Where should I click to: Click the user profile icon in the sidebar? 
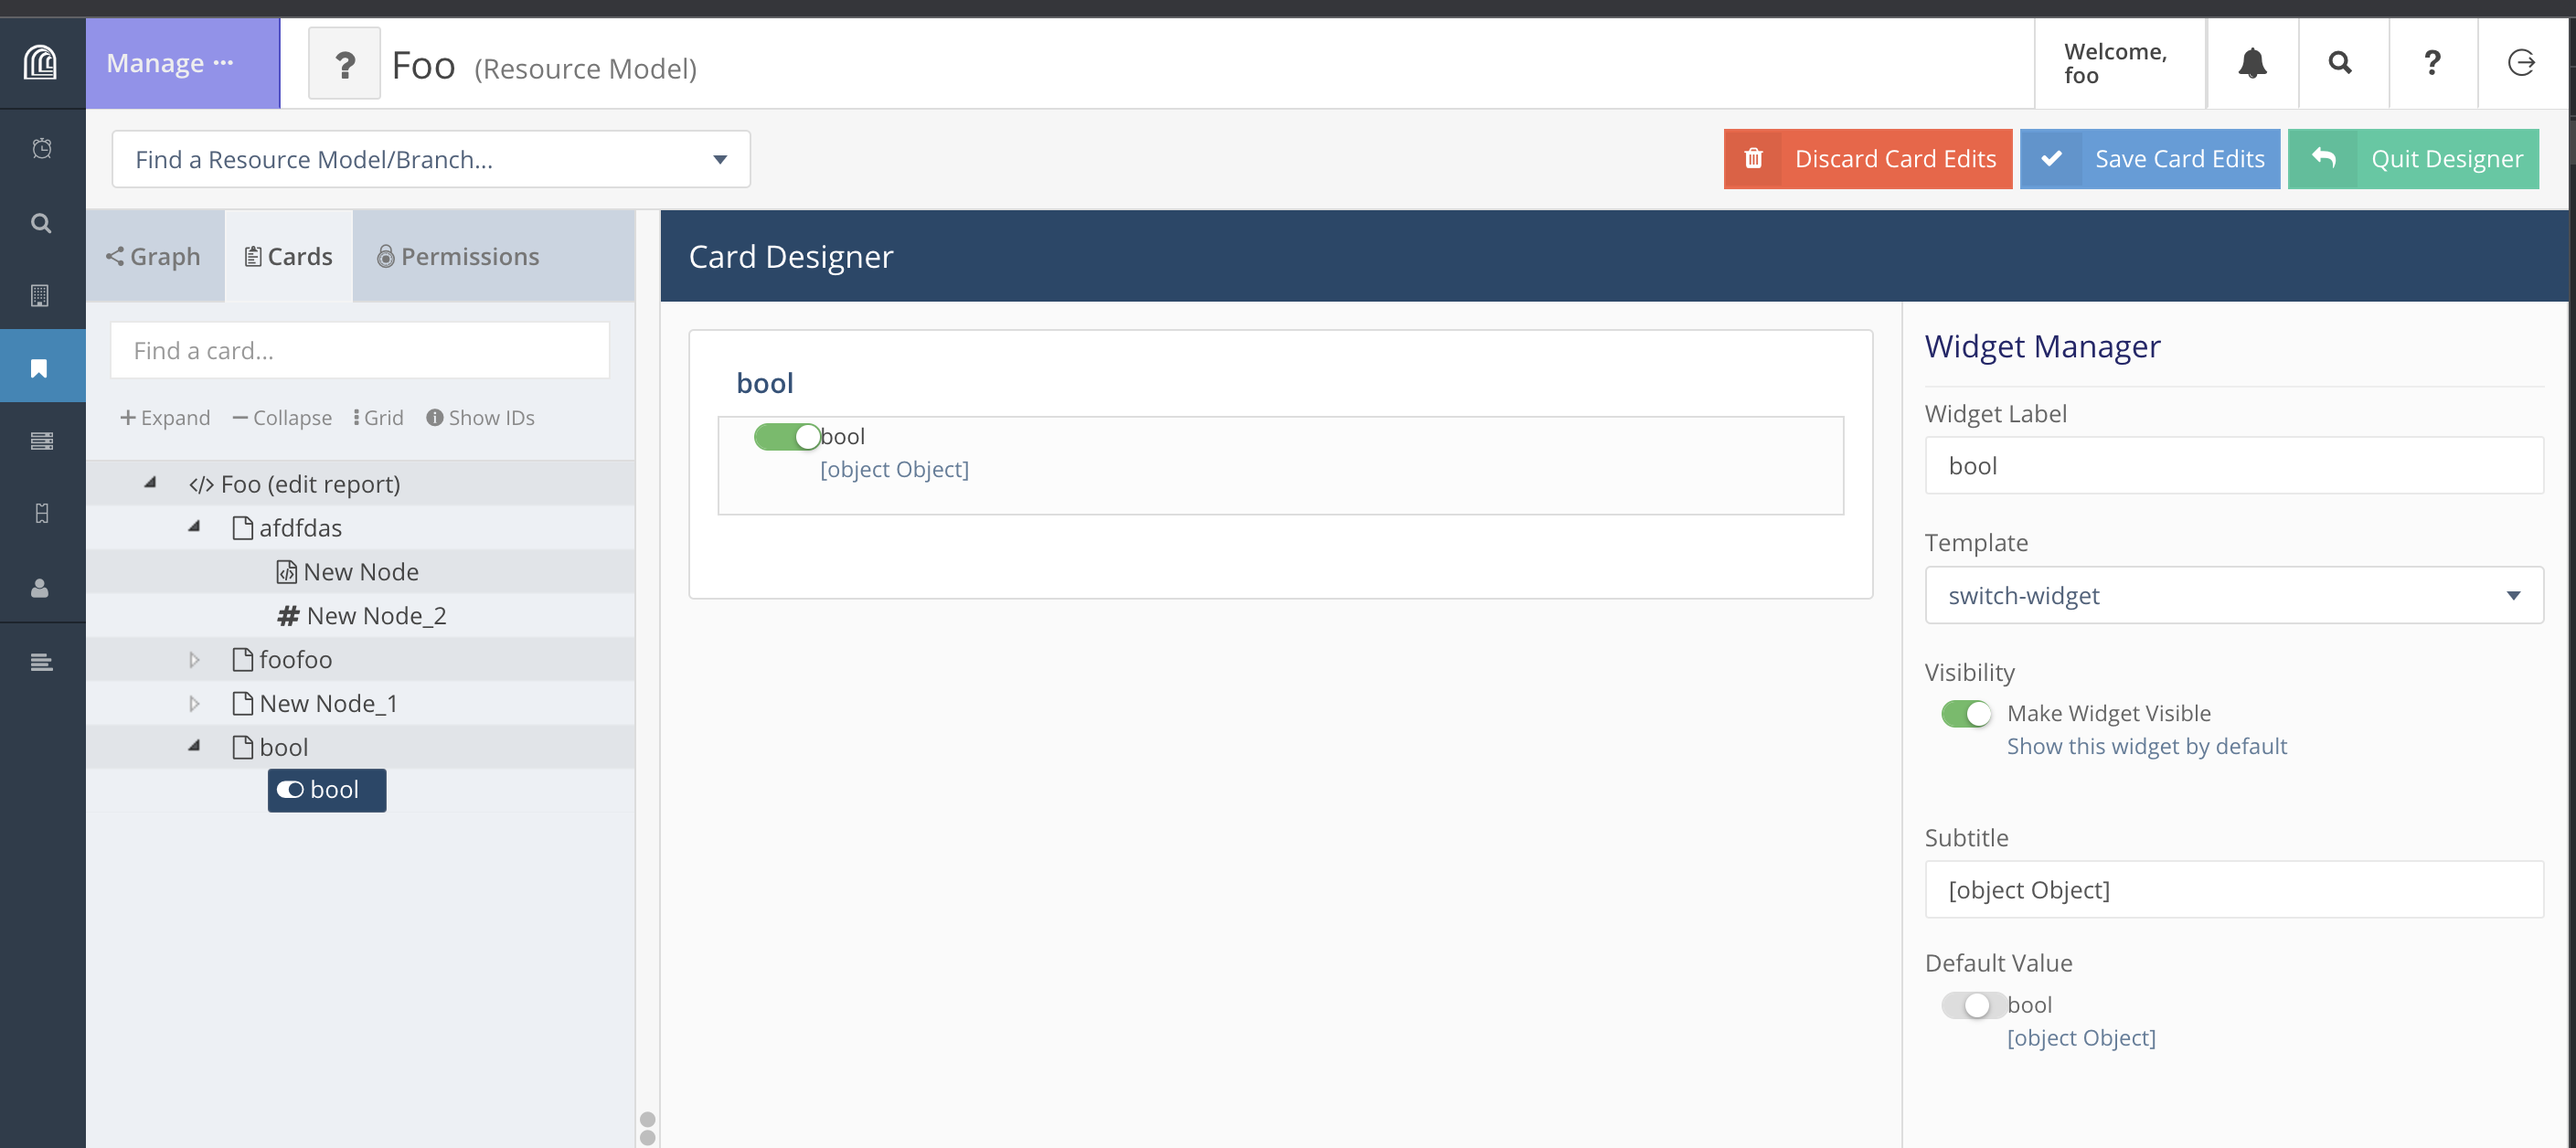click(41, 588)
